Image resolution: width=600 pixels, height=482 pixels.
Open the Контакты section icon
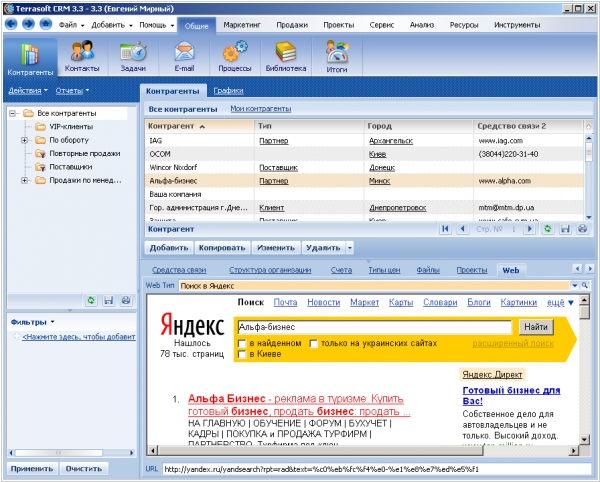click(x=82, y=57)
